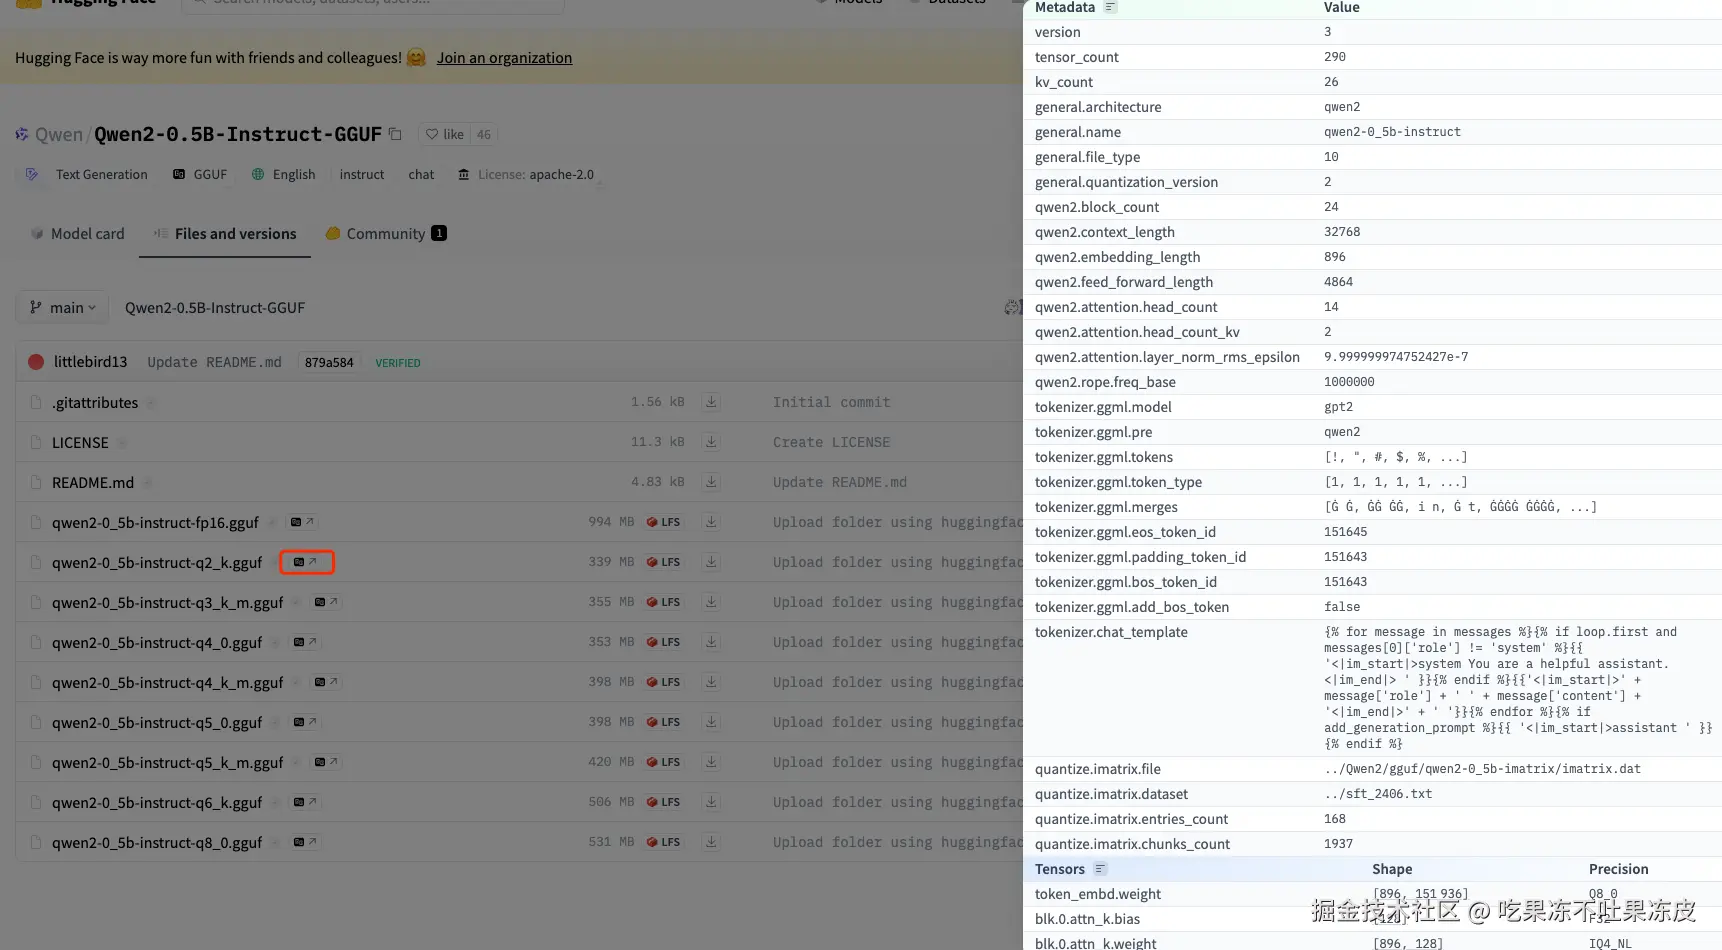Click the icon beside the Metadata header
This screenshot has height=950, width=1722.
pos(1110,7)
